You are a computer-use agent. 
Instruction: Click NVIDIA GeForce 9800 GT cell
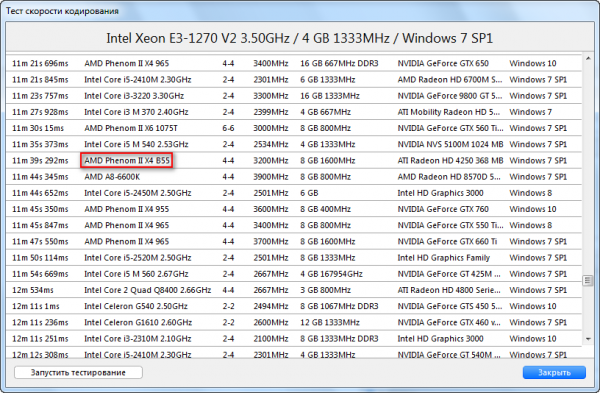point(450,96)
